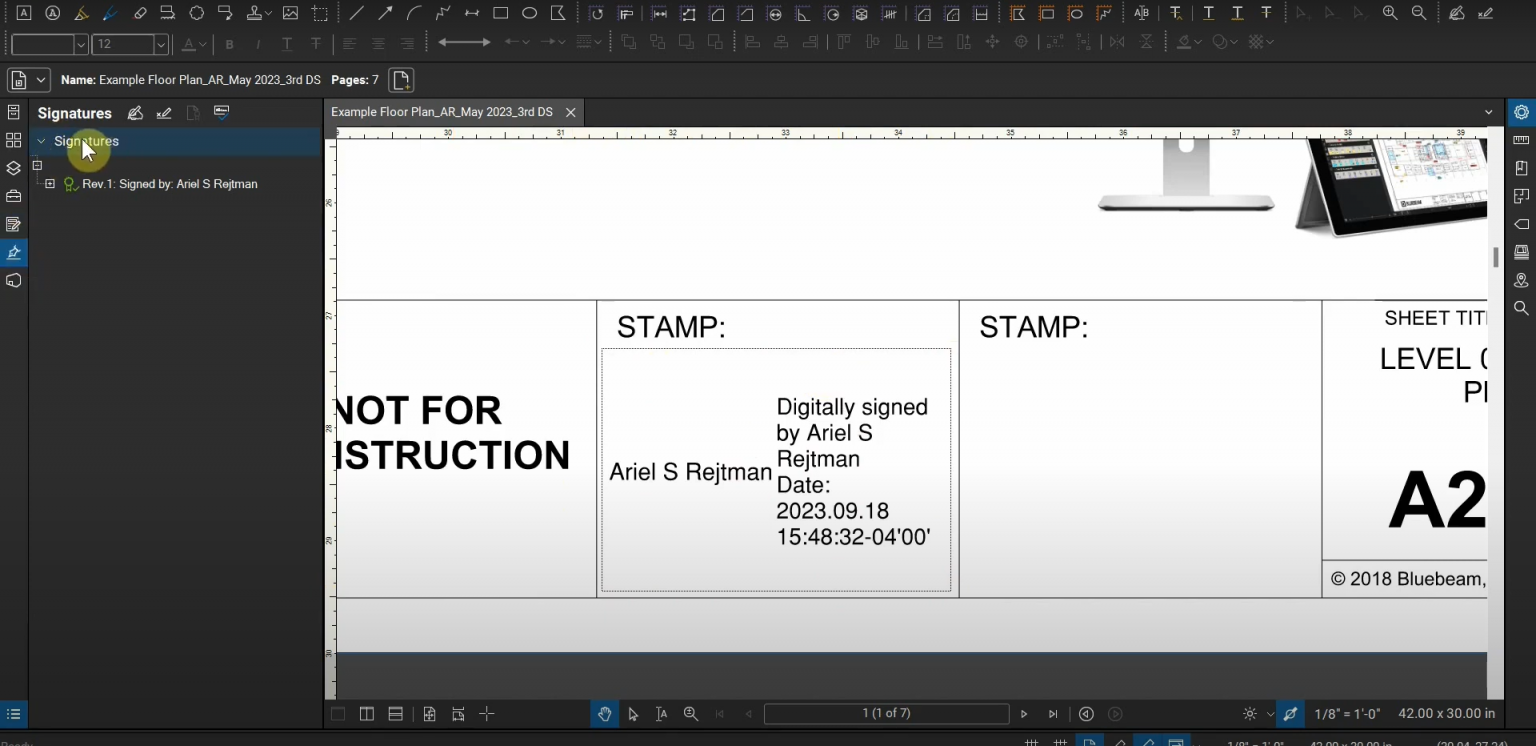Jump to the last page using navigation arrow
The width and height of the screenshot is (1536, 746).
[x=1052, y=714]
